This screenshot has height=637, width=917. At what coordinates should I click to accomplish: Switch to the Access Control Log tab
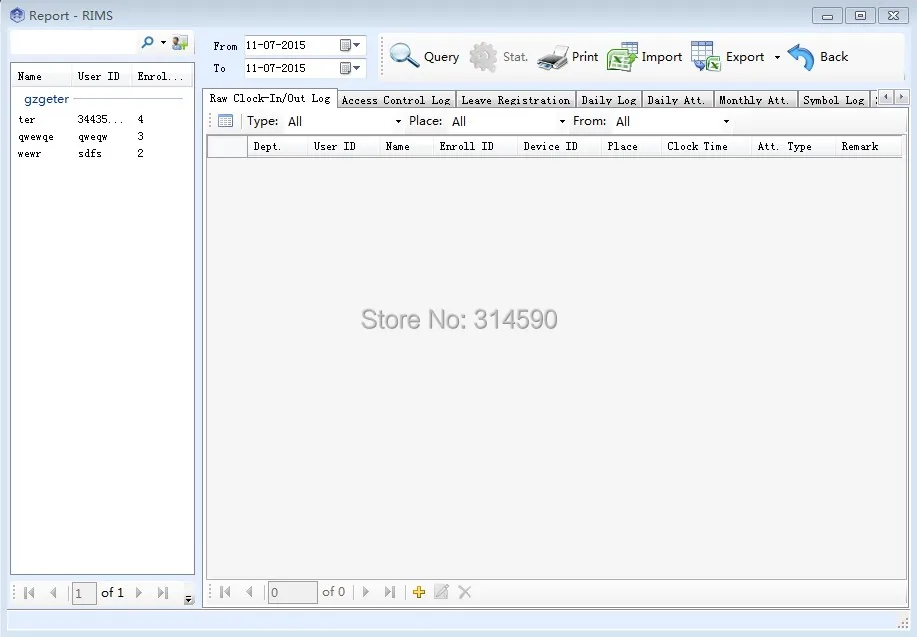(x=396, y=100)
